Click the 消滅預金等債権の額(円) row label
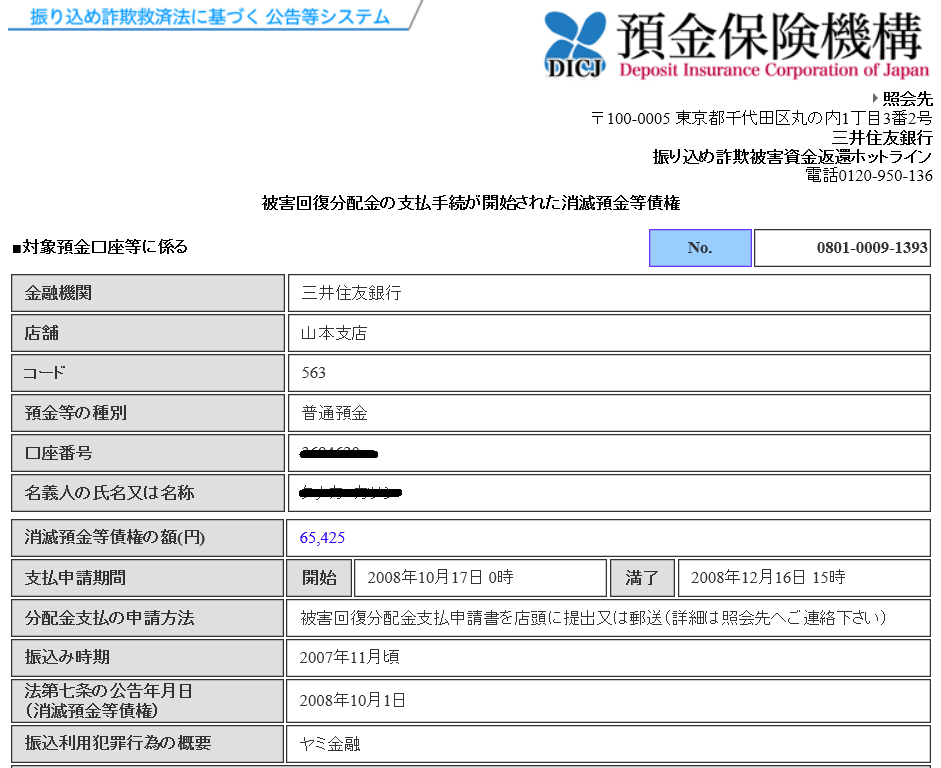The image size is (941, 768). pos(148,538)
